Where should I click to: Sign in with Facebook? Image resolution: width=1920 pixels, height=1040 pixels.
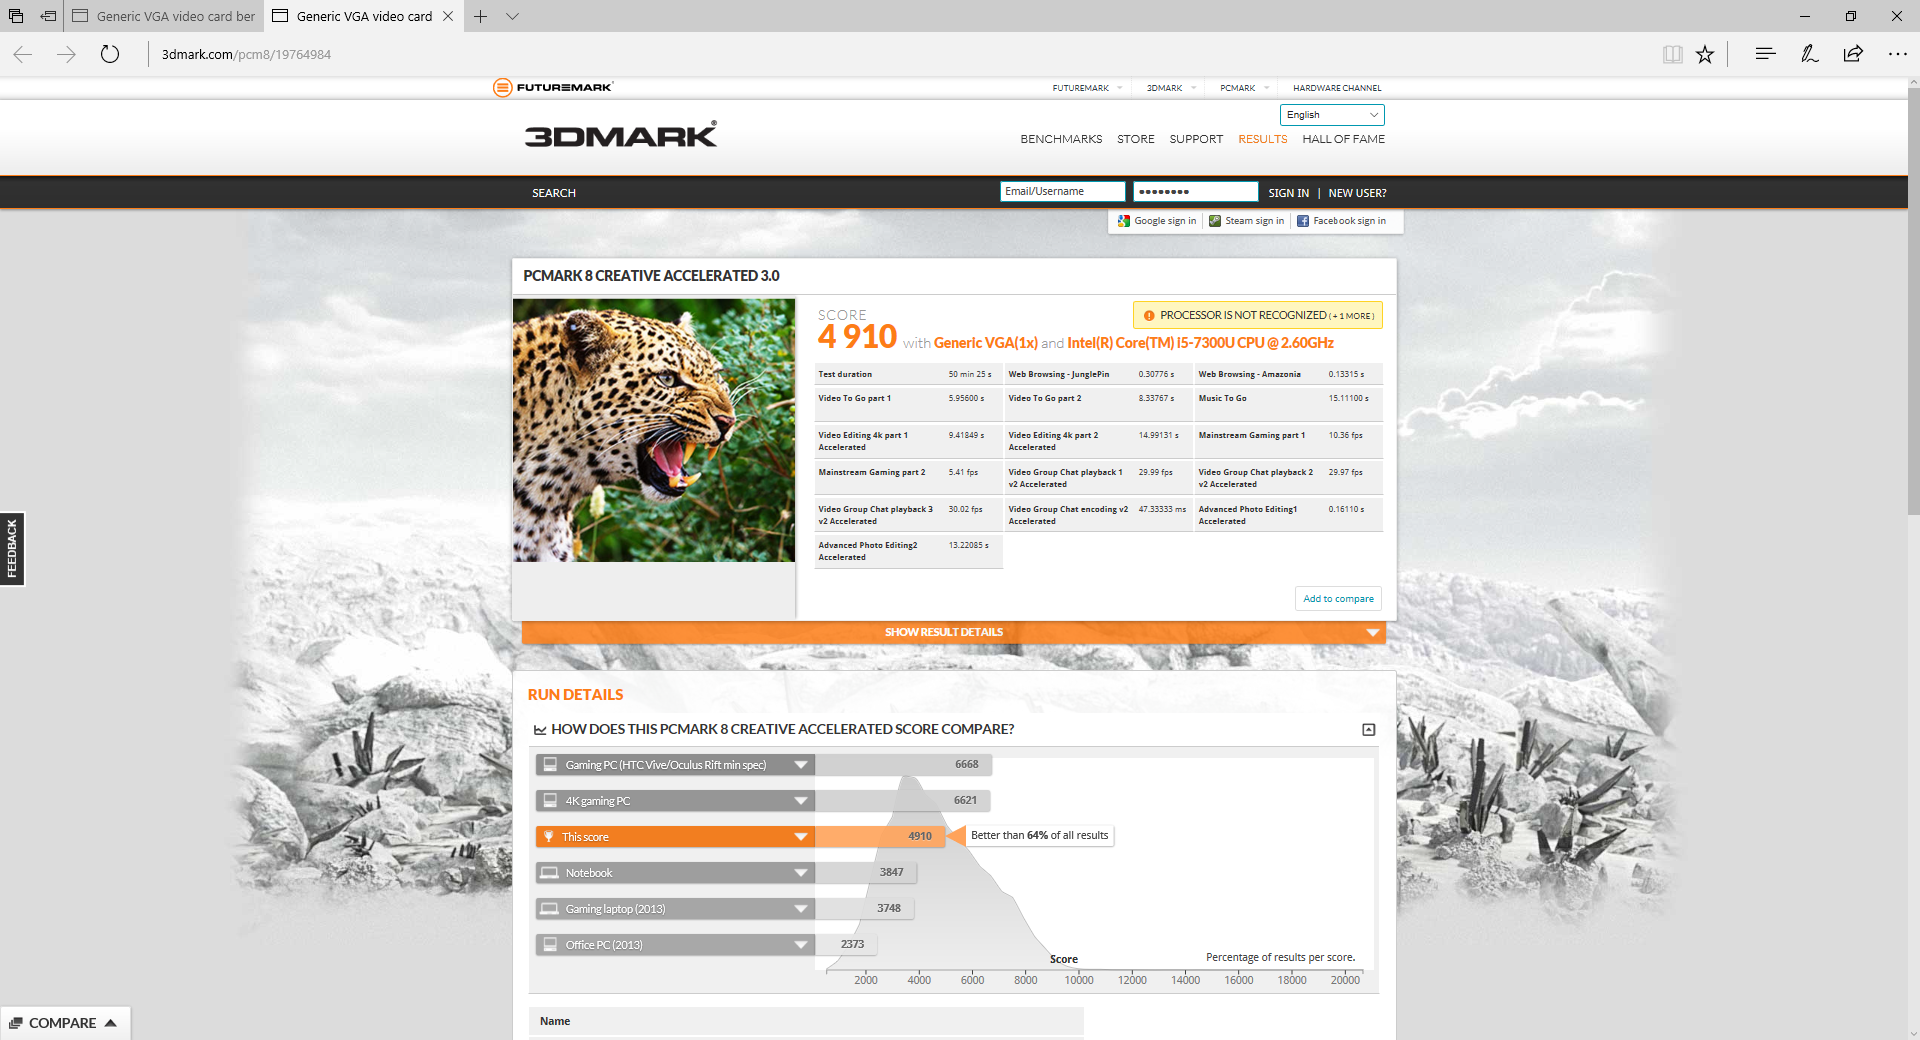click(x=1342, y=221)
